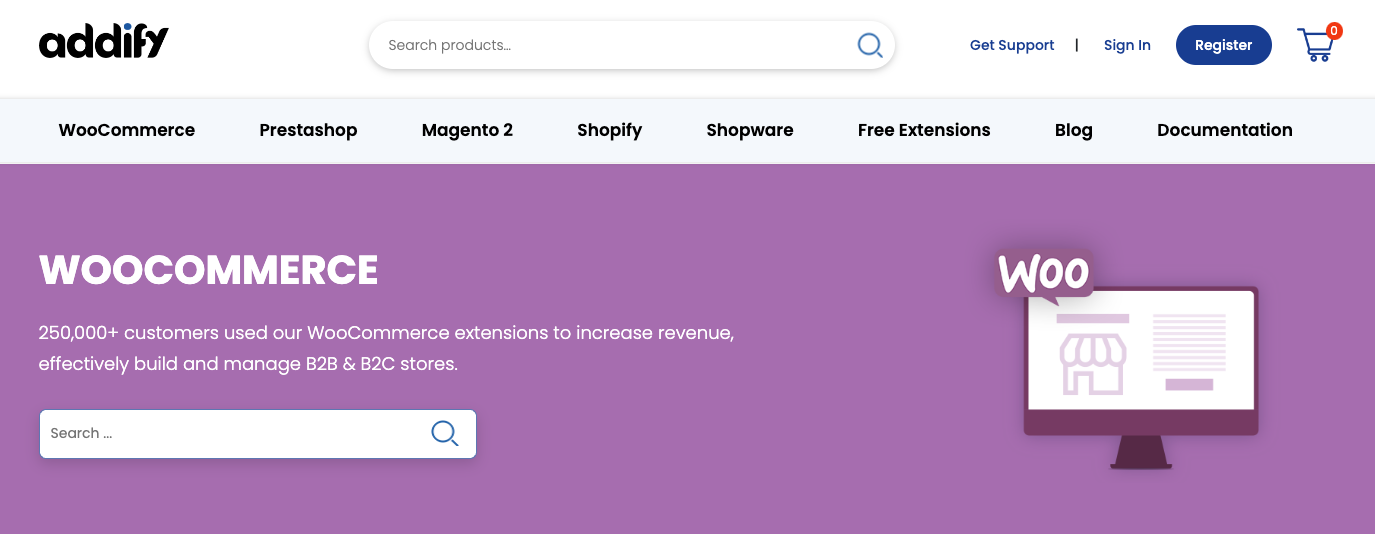Click the '250,000+ customers' description text
Screen dimensions: 1375x534
[x=386, y=348]
